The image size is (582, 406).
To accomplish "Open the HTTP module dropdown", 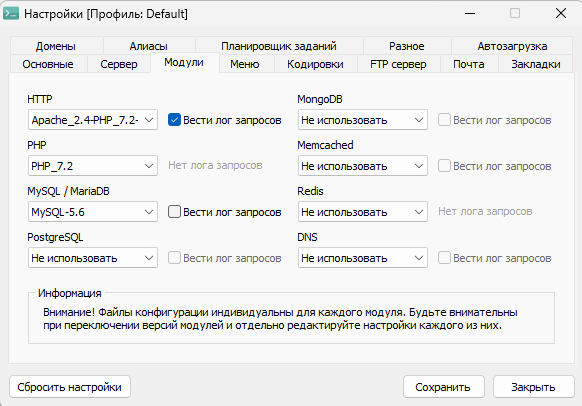I will click(93, 120).
